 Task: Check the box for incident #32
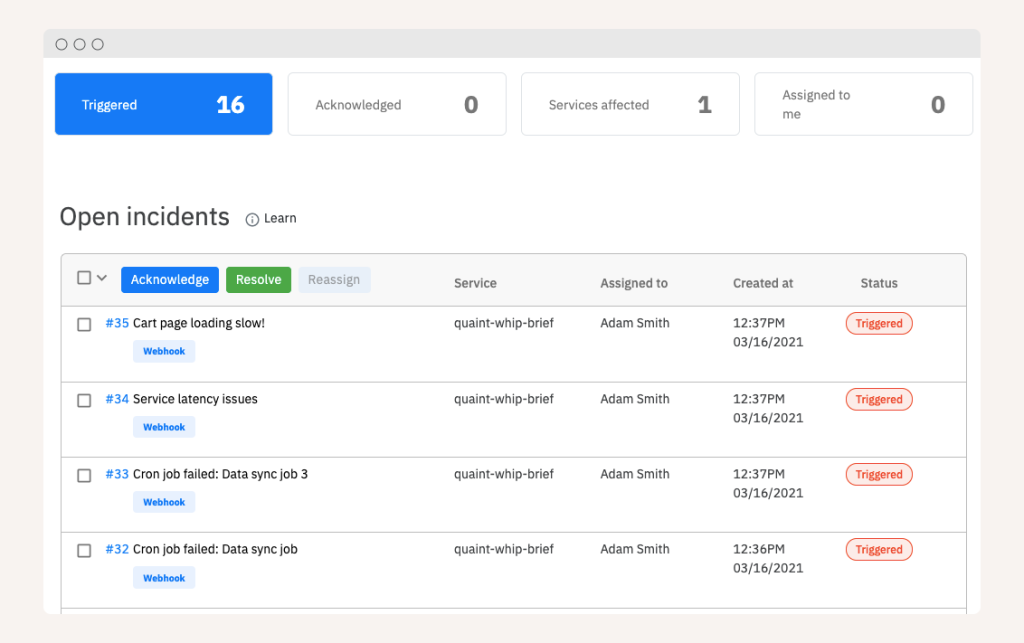click(85, 550)
